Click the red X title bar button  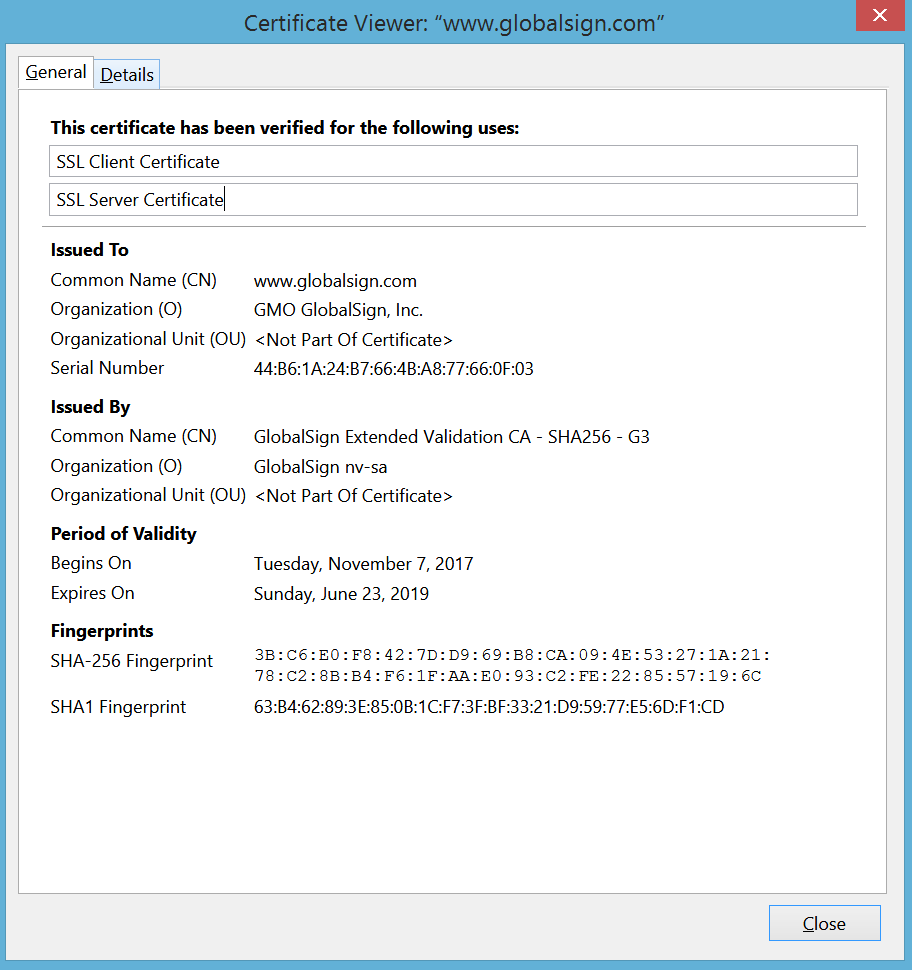tap(879, 15)
